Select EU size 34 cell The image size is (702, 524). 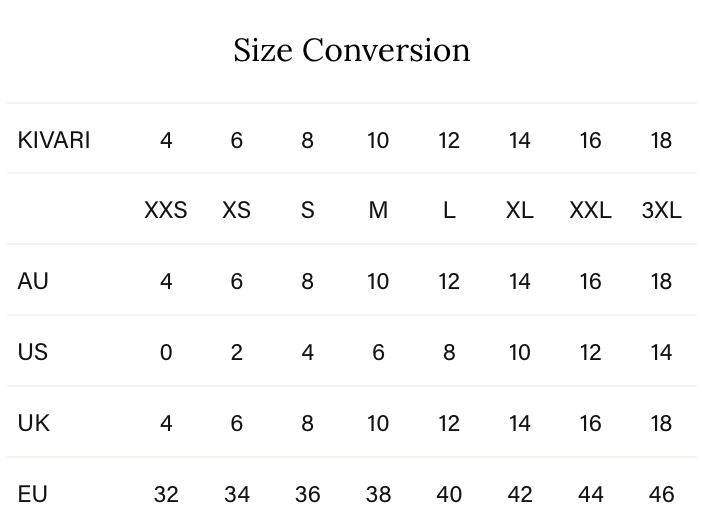coord(236,494)
